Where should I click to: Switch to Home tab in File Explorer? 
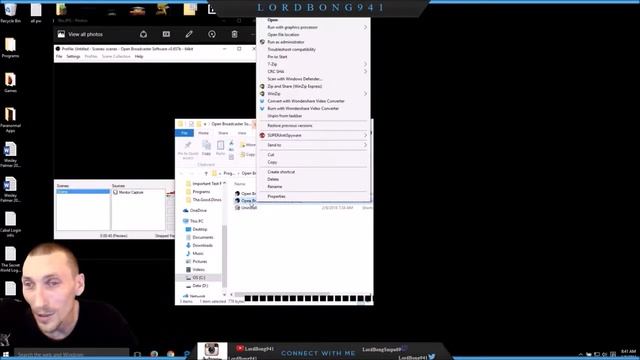(203, 133)
